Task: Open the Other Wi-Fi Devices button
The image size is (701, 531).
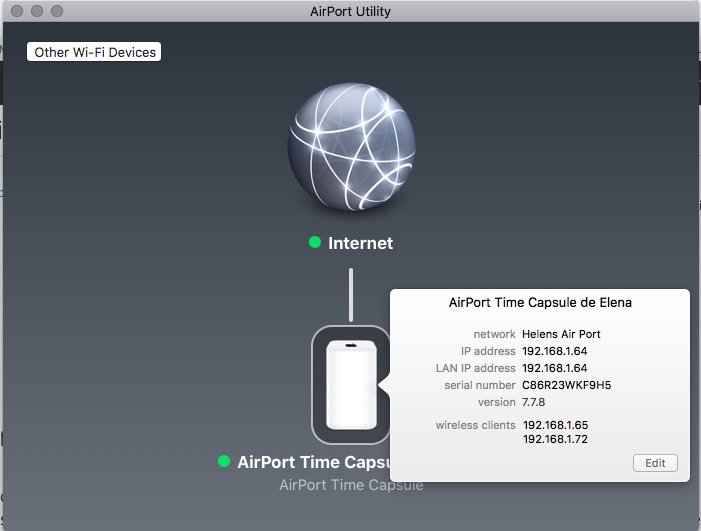Action: (94, 52)
